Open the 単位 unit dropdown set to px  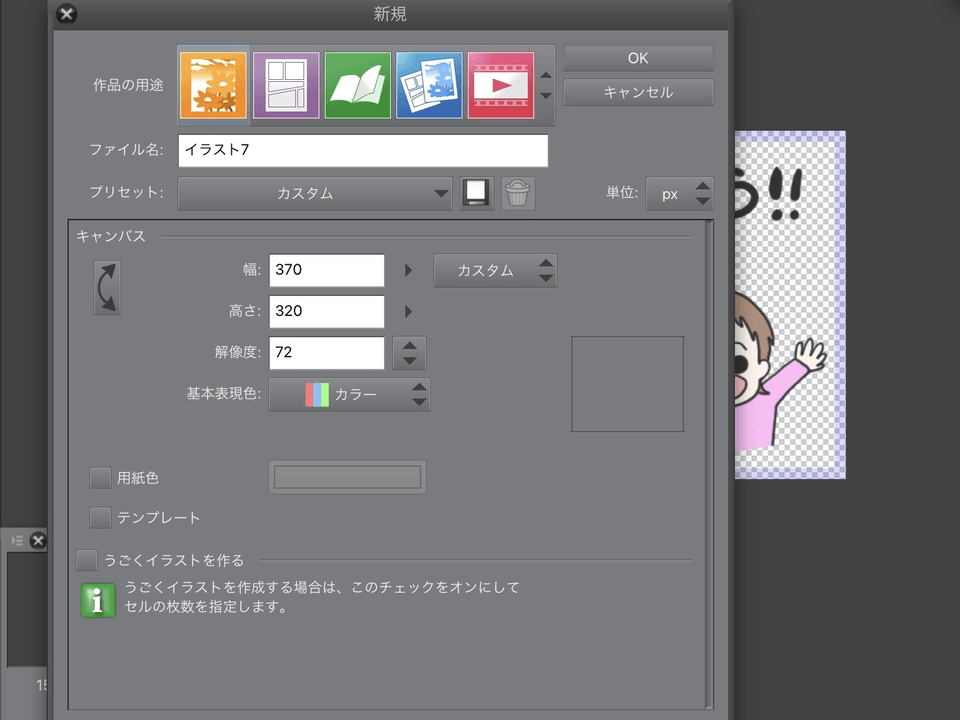click(679, 193)
